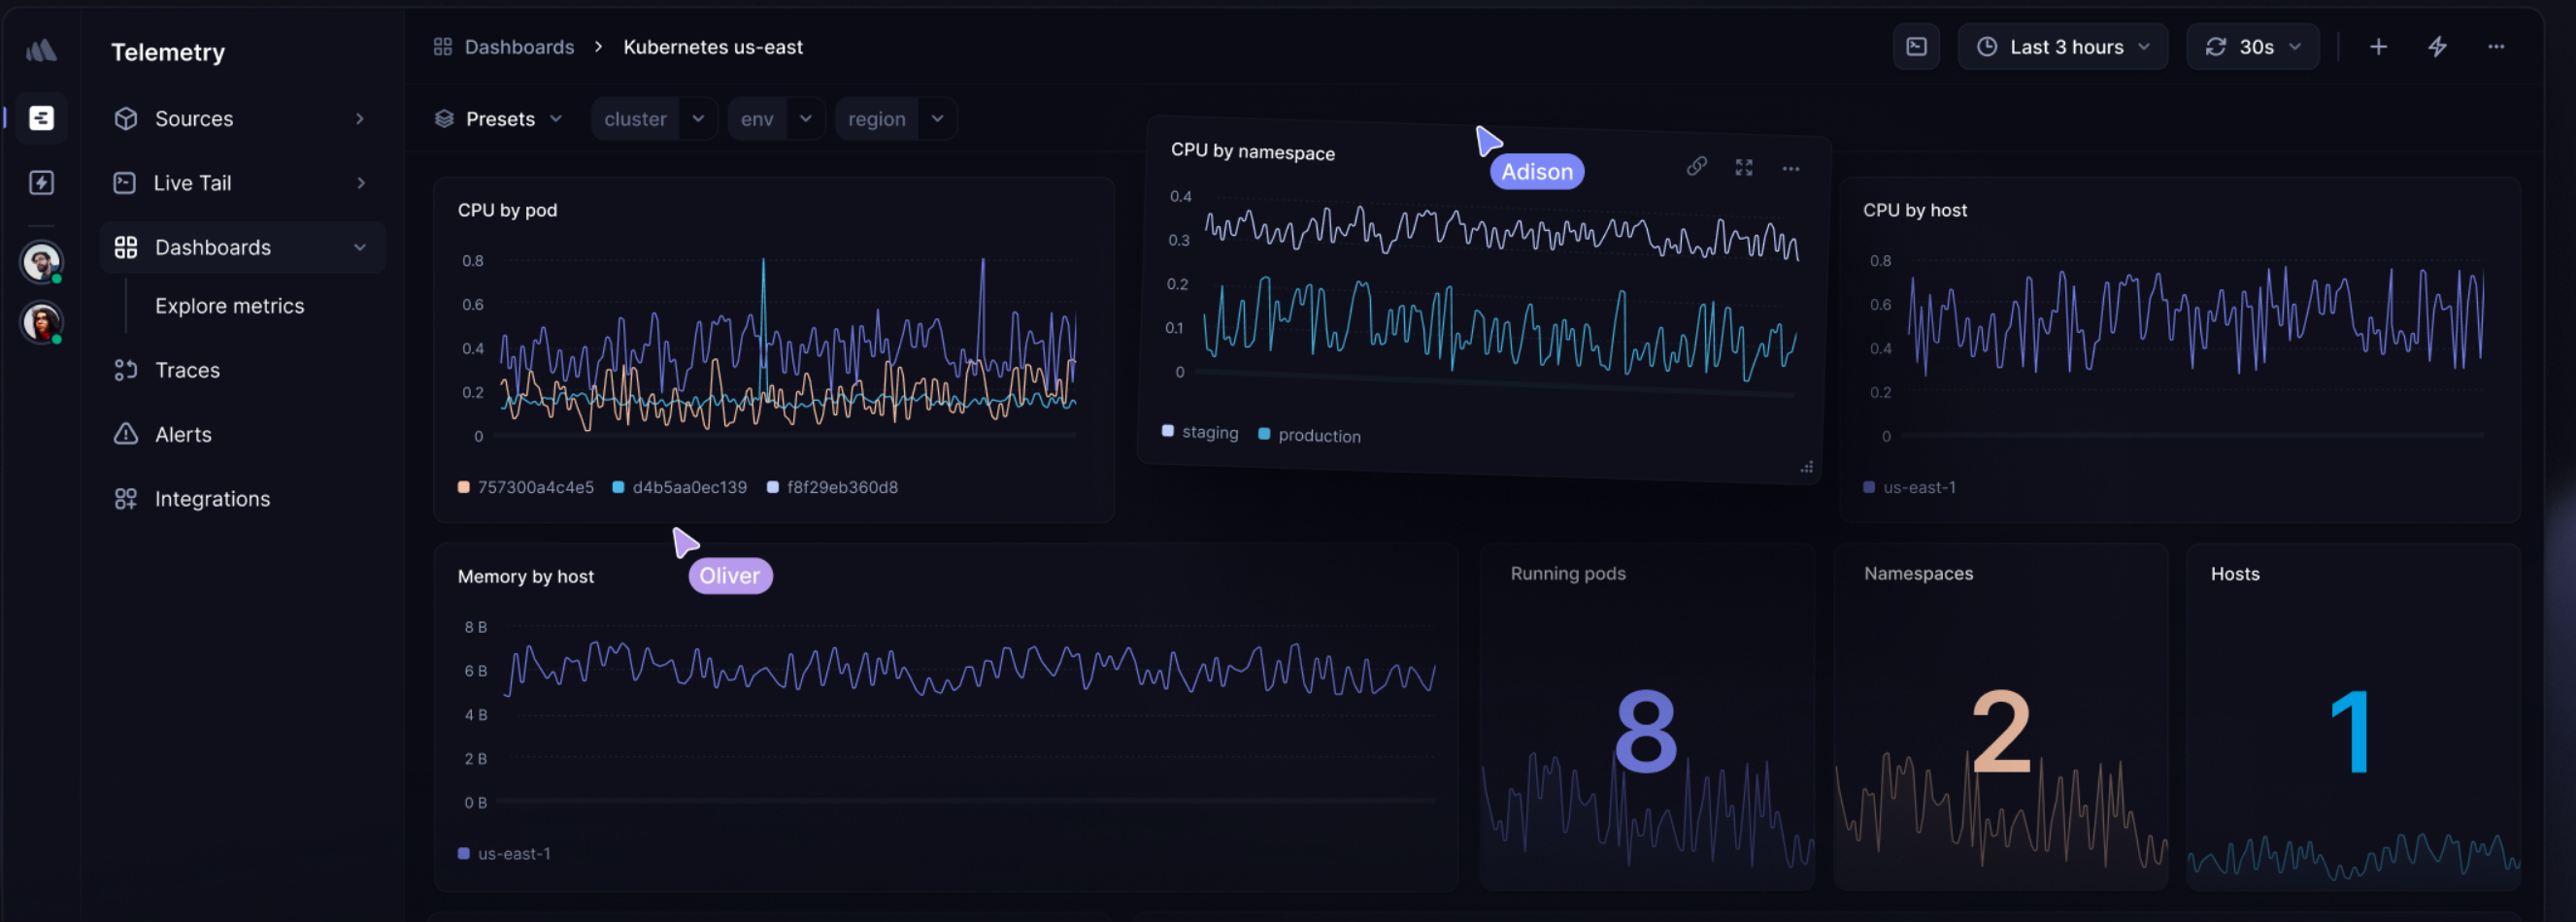This screenshot has height=922, width=2576.
Task: Click the region filter field
Action: 877,119
